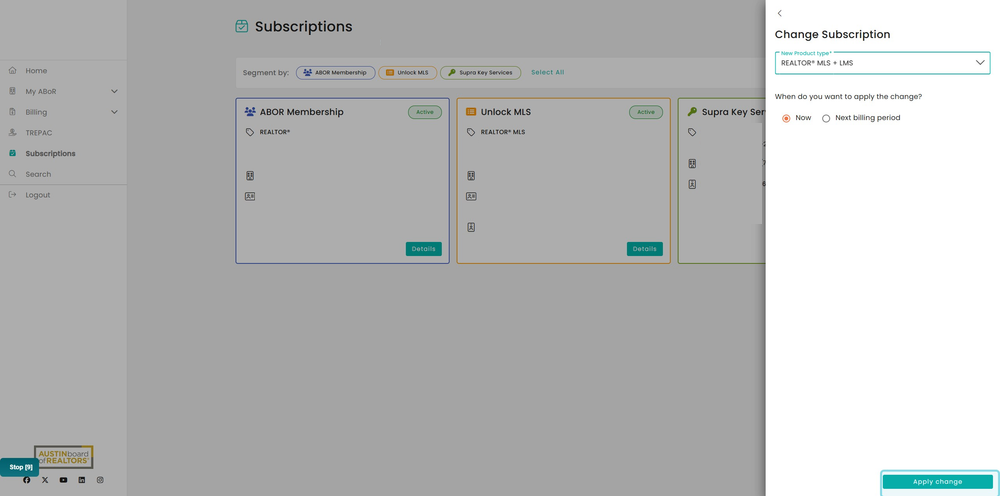Image resolution: width=1000 pixels, height=496 pixels.
Task: Expand the My ABoR chevron
Action: pos(115,92)
